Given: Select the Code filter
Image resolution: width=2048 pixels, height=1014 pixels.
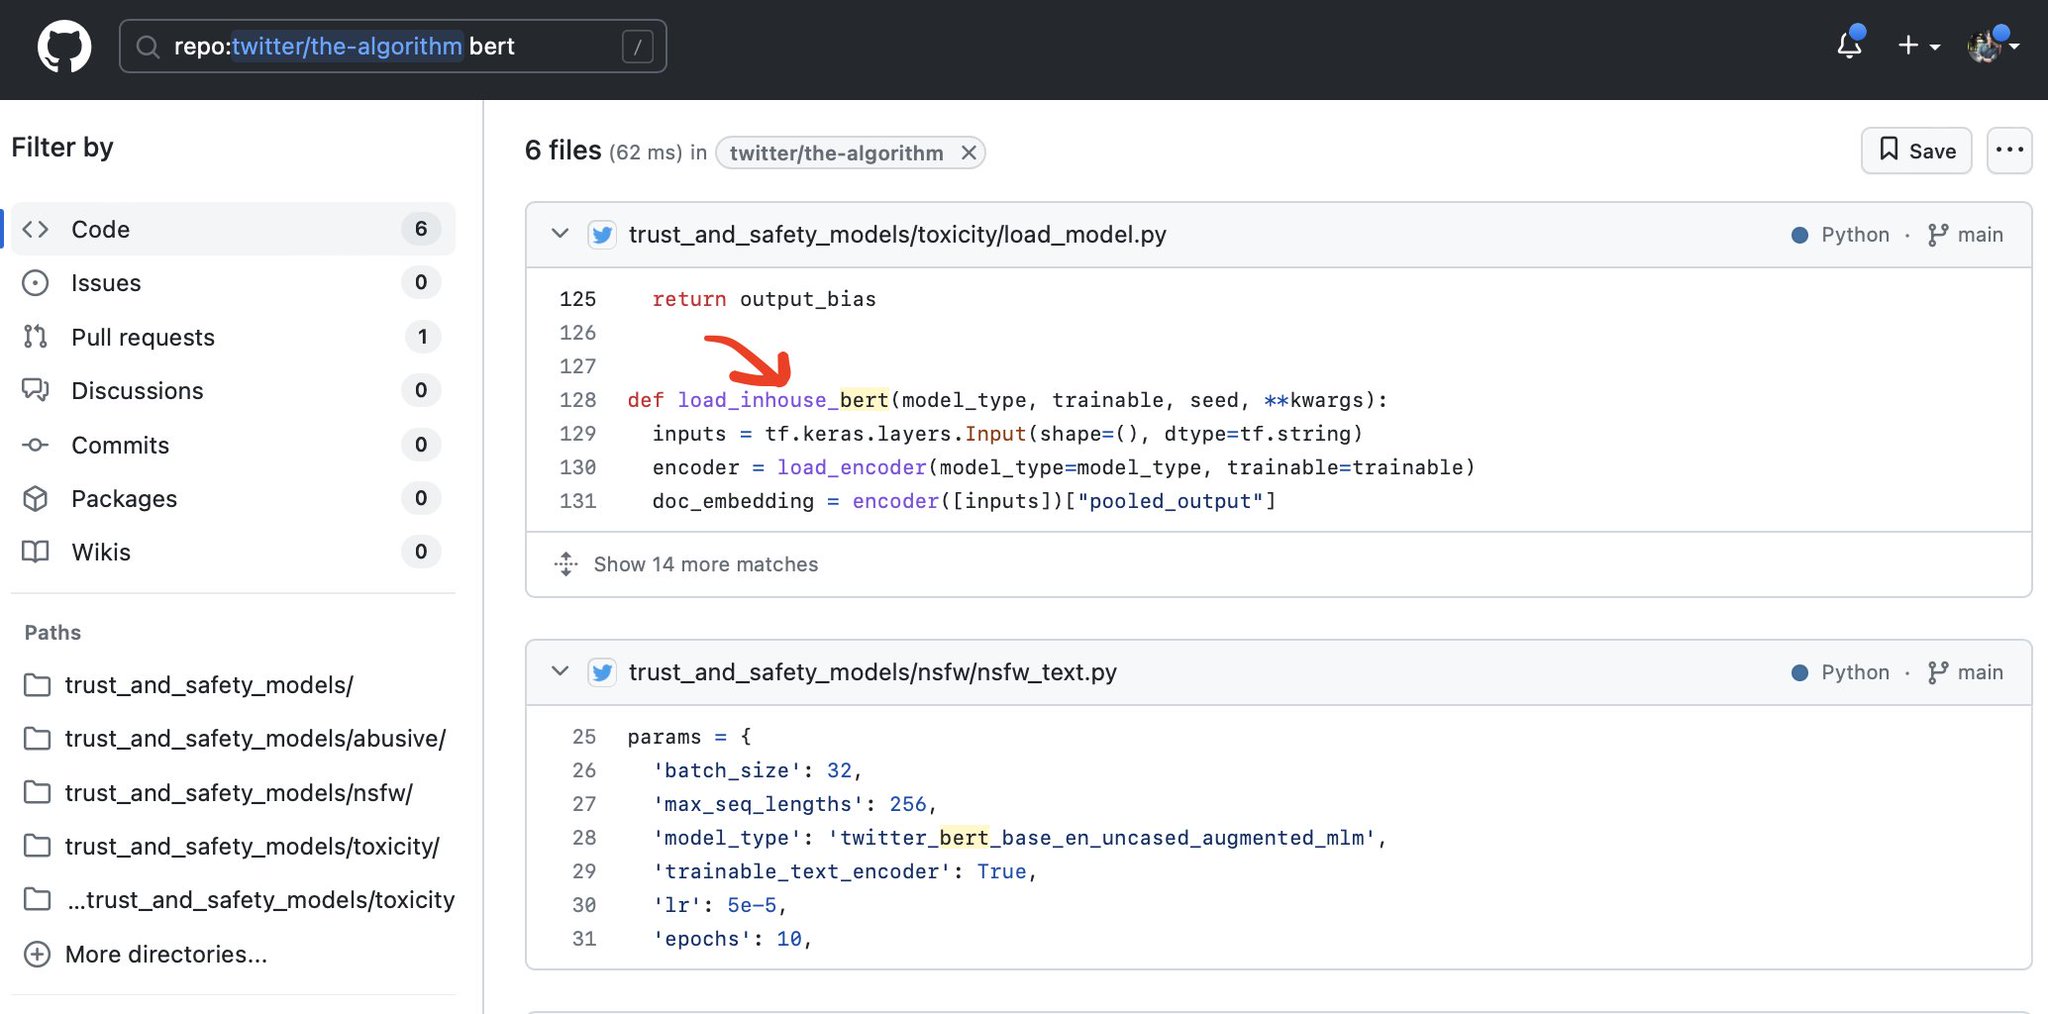Looking at the screenshot, I should (232, 229).
